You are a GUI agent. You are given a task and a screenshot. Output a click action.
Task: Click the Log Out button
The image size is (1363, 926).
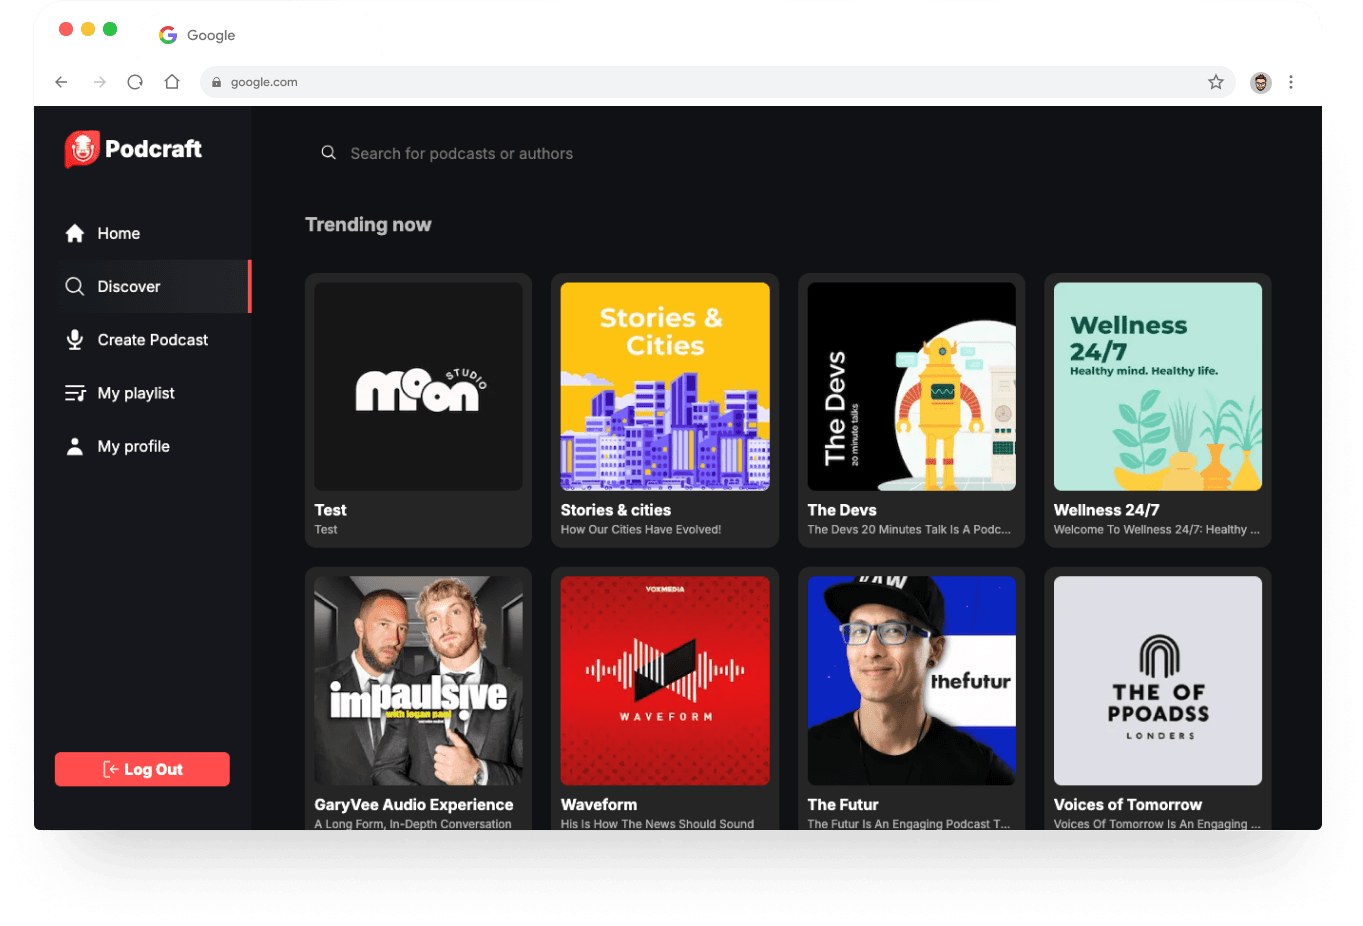click(x=142, y=769)
